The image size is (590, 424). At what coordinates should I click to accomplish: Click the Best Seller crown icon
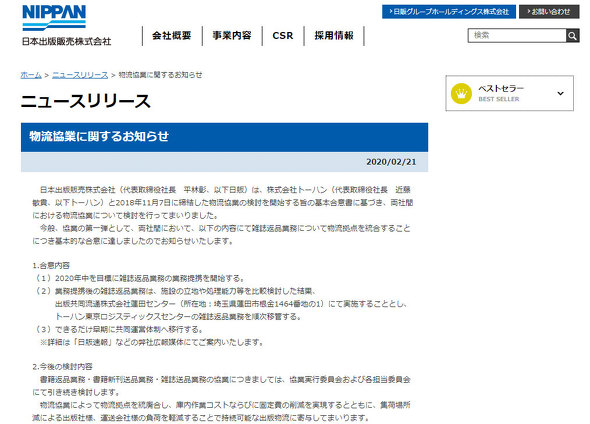pos(461,93)
